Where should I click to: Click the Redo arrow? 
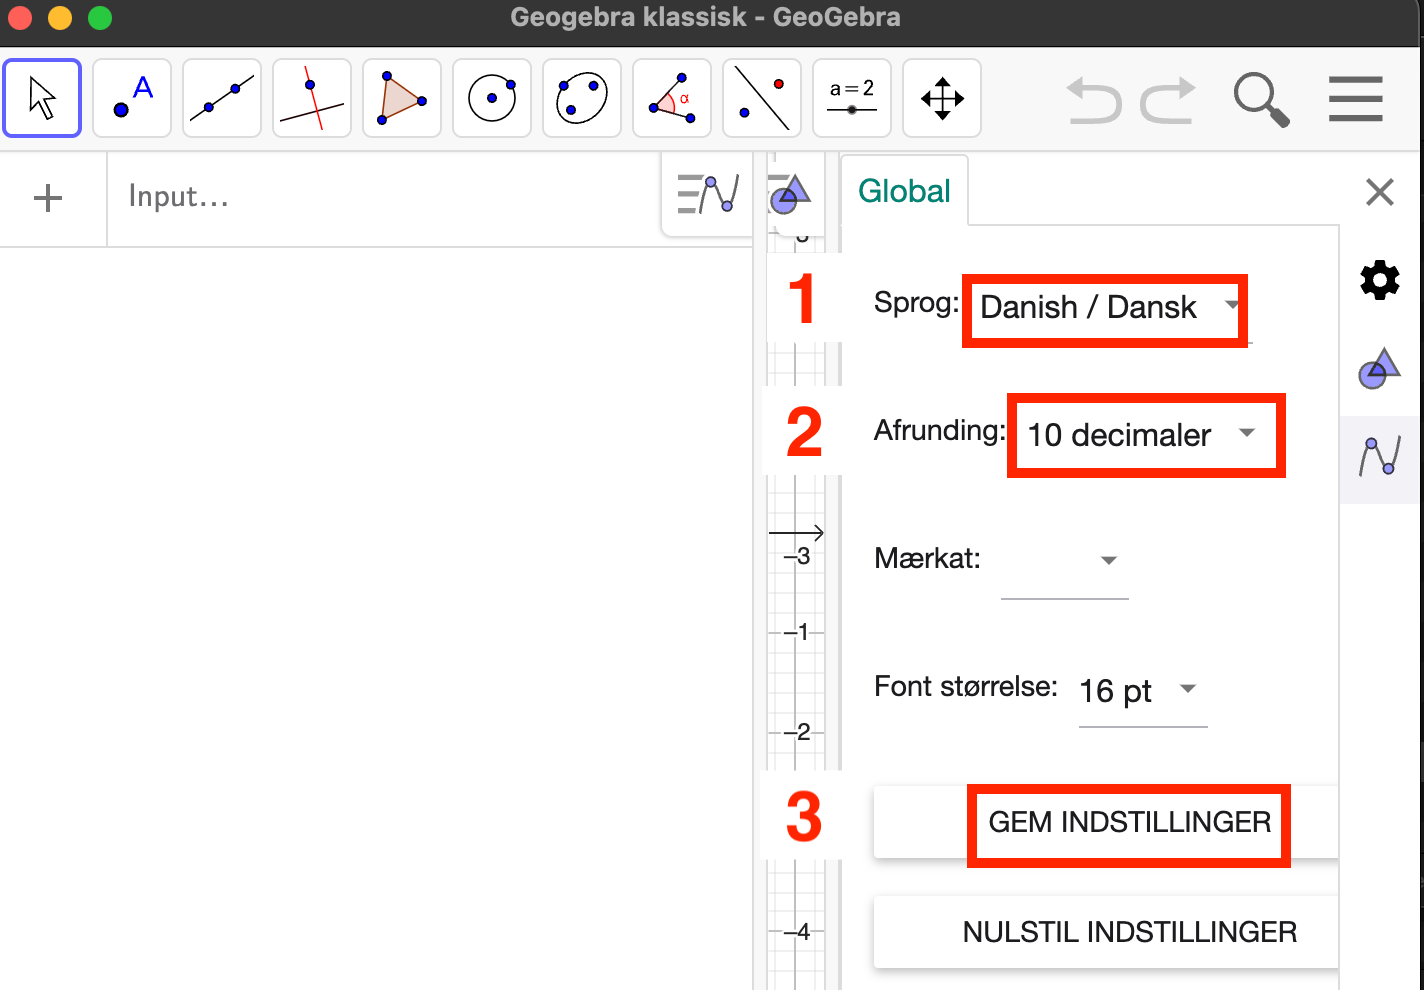click(x=1168, y=100)
